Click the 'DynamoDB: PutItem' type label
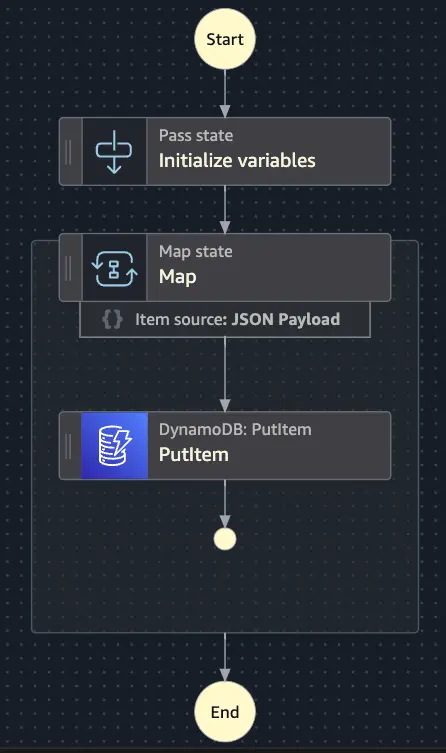Screen dimensions: 446x753 pyautogui.click(x=235, y=429)
